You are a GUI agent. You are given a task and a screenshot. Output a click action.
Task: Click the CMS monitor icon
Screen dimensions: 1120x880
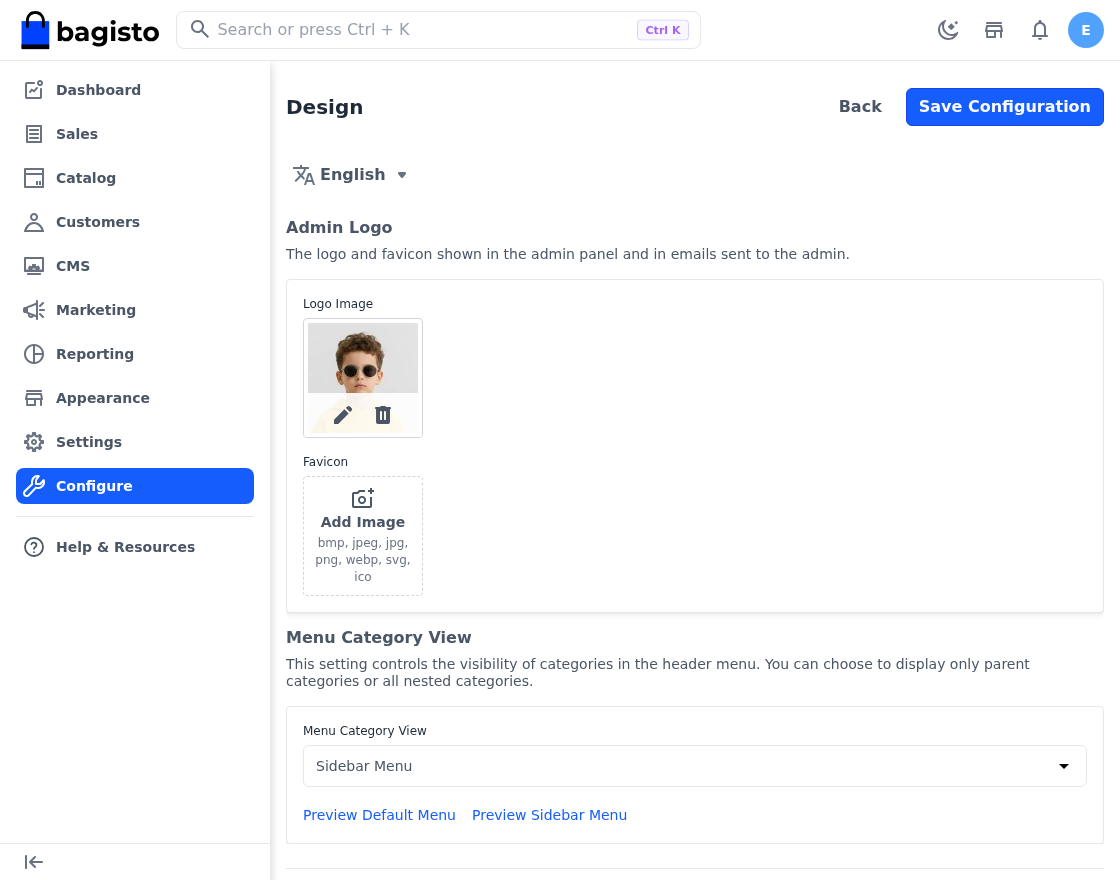34,266
